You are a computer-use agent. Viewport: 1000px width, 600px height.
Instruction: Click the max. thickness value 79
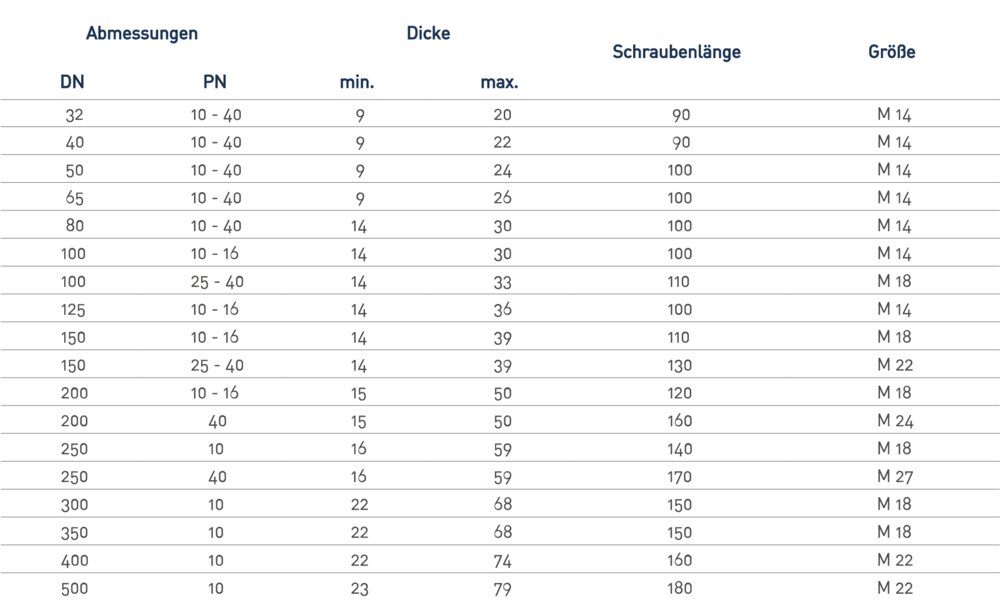[503, 589]
